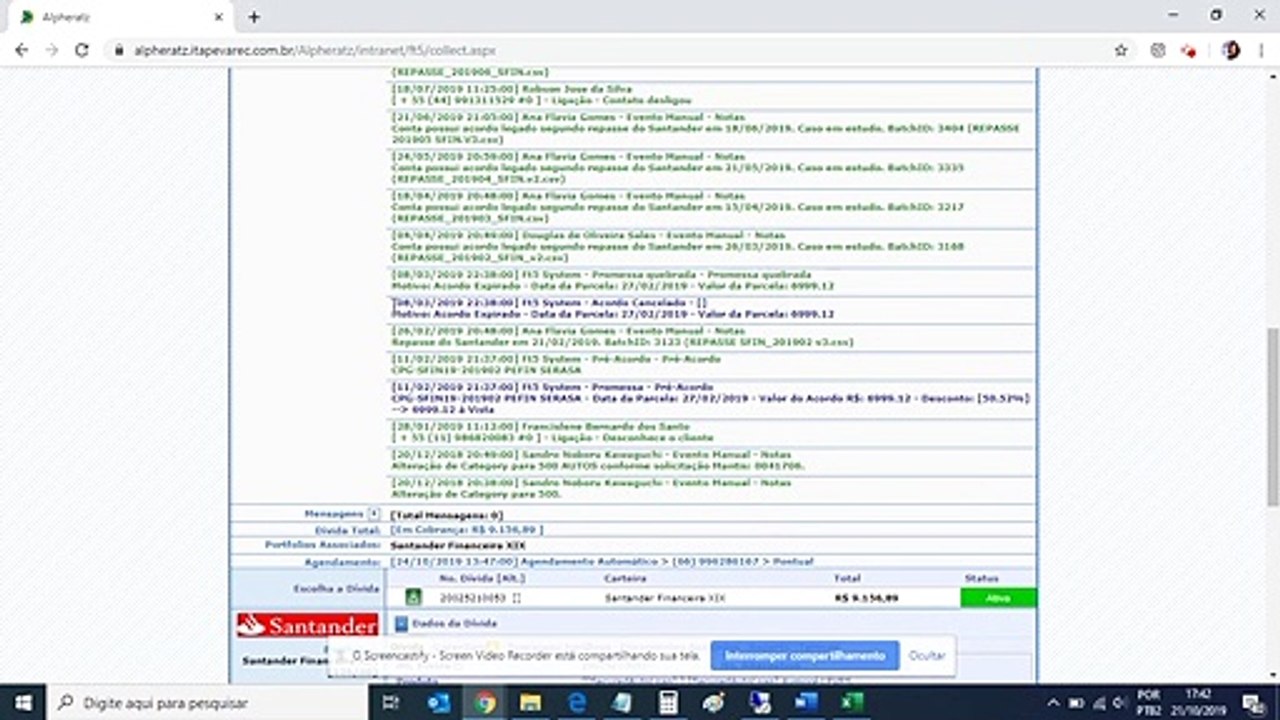This screenshot has width=1280, height=720.
Task: Click the Total value R$ 9.156,89 cell
Action: coord(866,598)
